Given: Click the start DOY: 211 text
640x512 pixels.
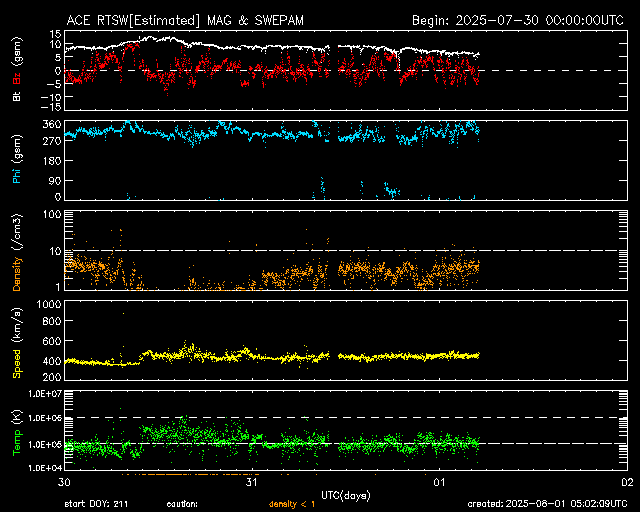Looking at the screenshot, I should (x=95, y=504).
